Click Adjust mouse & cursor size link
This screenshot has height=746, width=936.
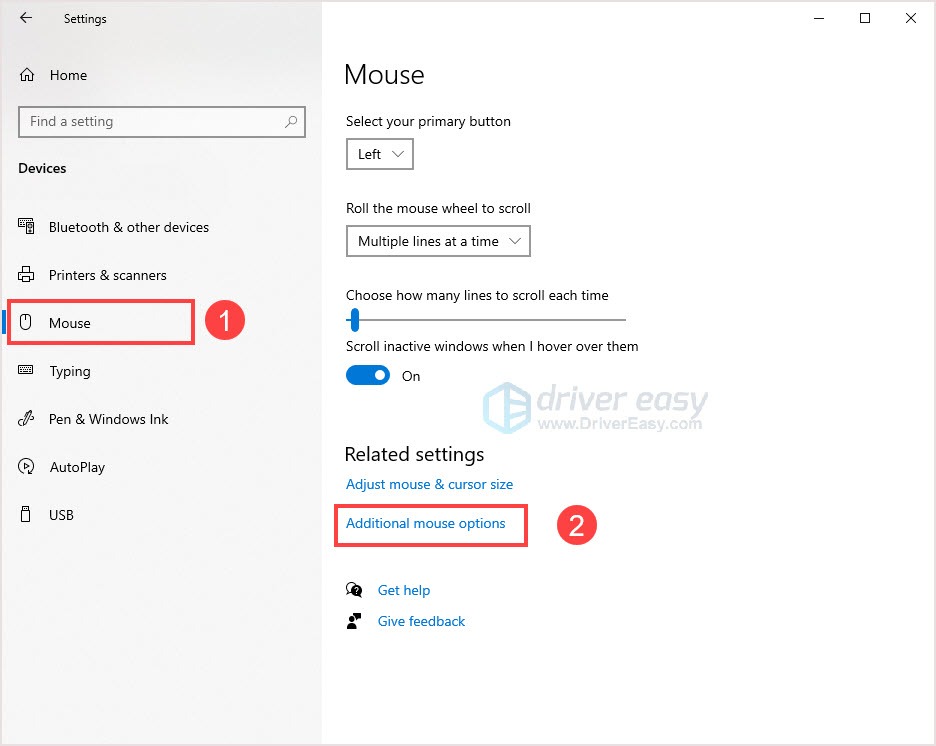(429, 484)
